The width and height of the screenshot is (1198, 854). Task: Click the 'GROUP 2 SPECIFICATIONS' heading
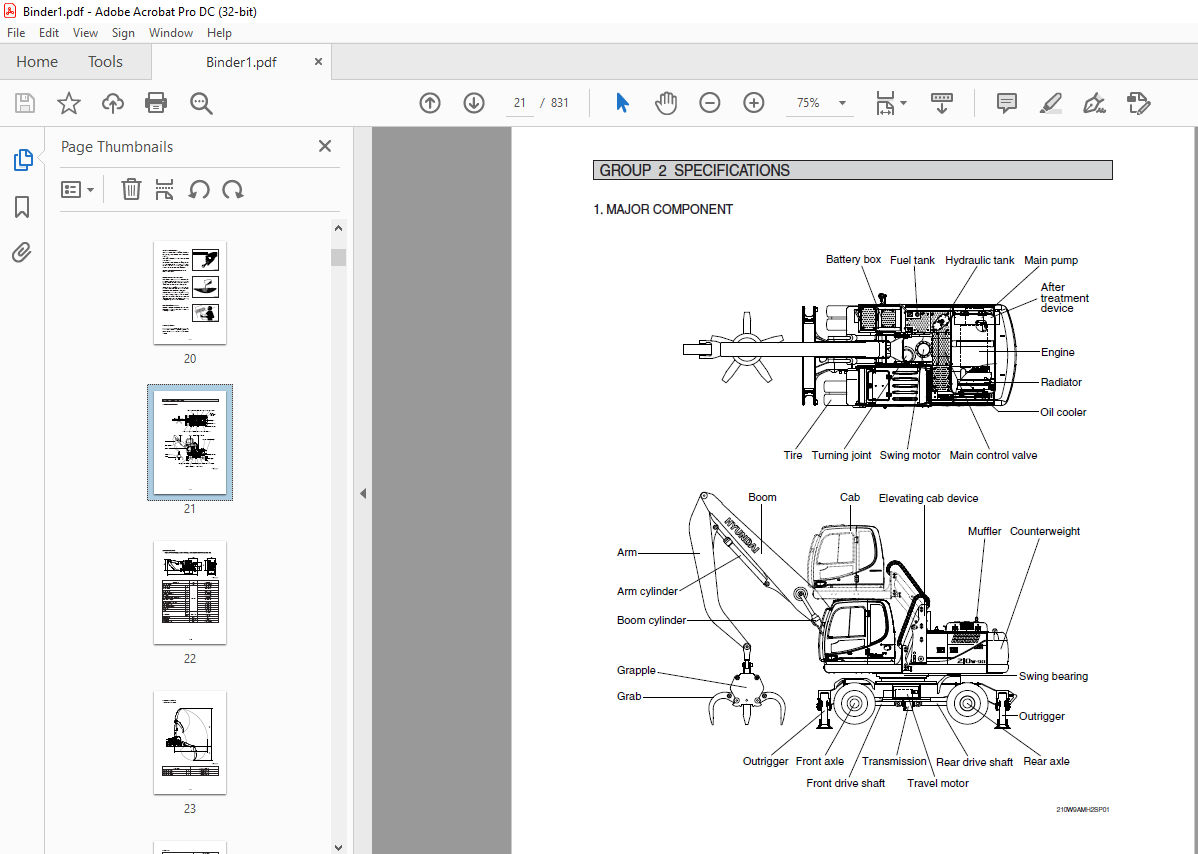695,170
